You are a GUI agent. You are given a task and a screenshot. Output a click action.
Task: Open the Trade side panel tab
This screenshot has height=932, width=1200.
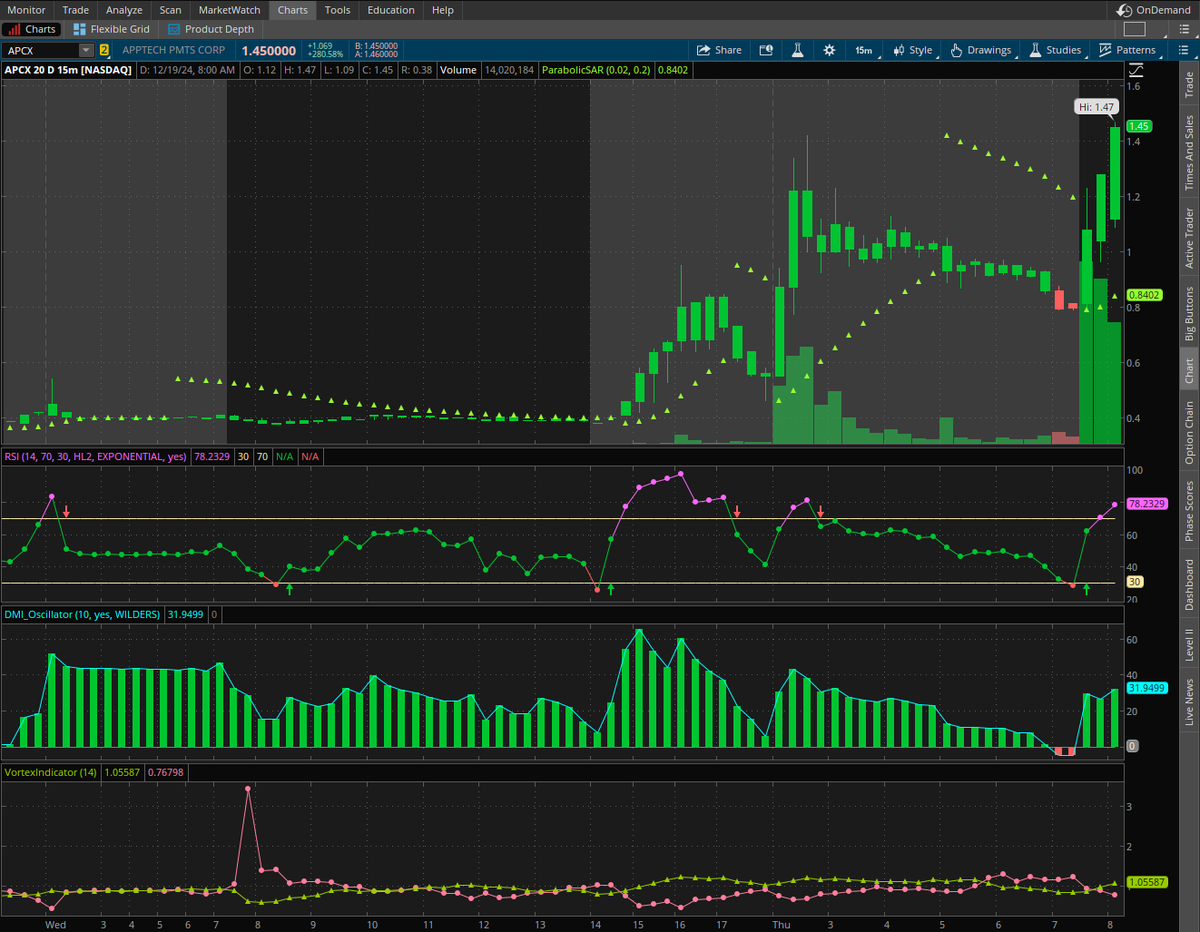(1189, 84)
